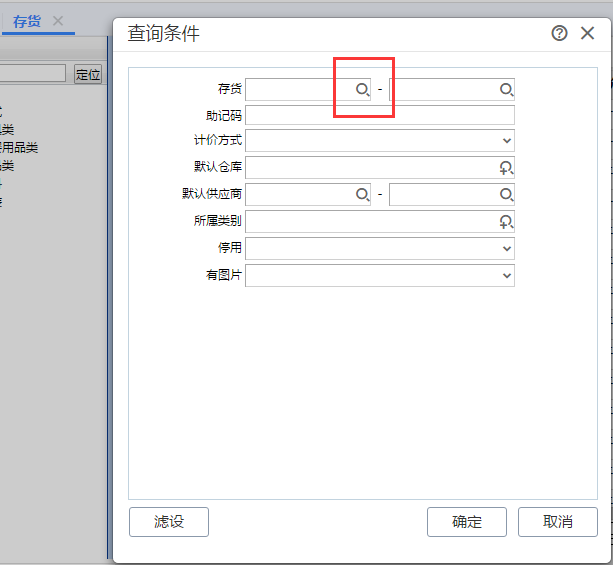Close the 存货 tab
The image size is (613, 565).
(x=58, y=21)
